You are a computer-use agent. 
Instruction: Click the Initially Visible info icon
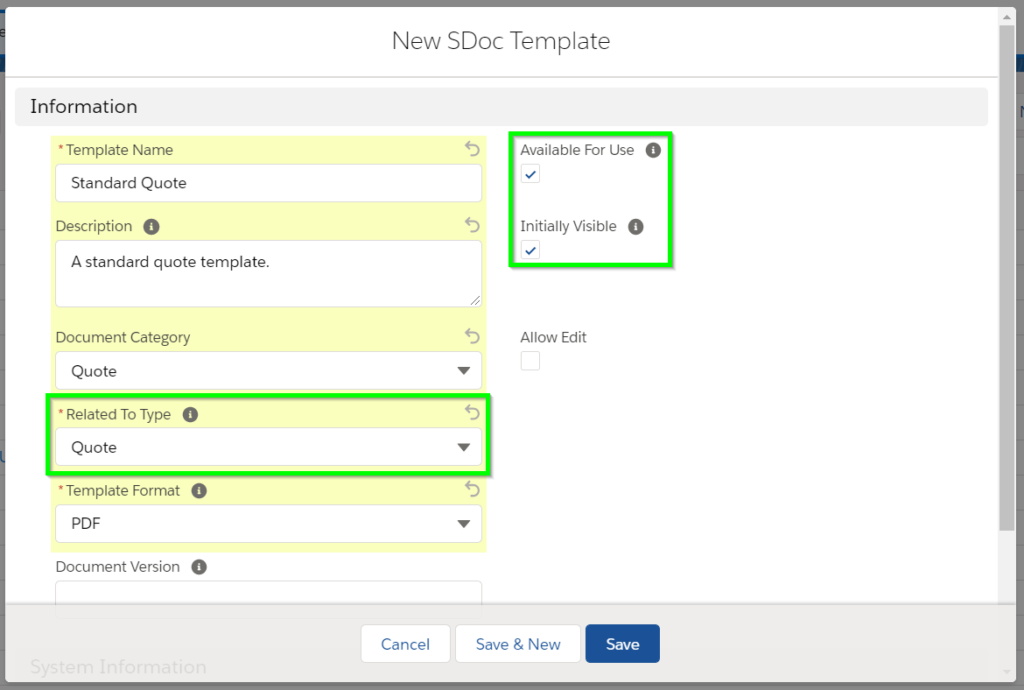[x=635, y=226]
